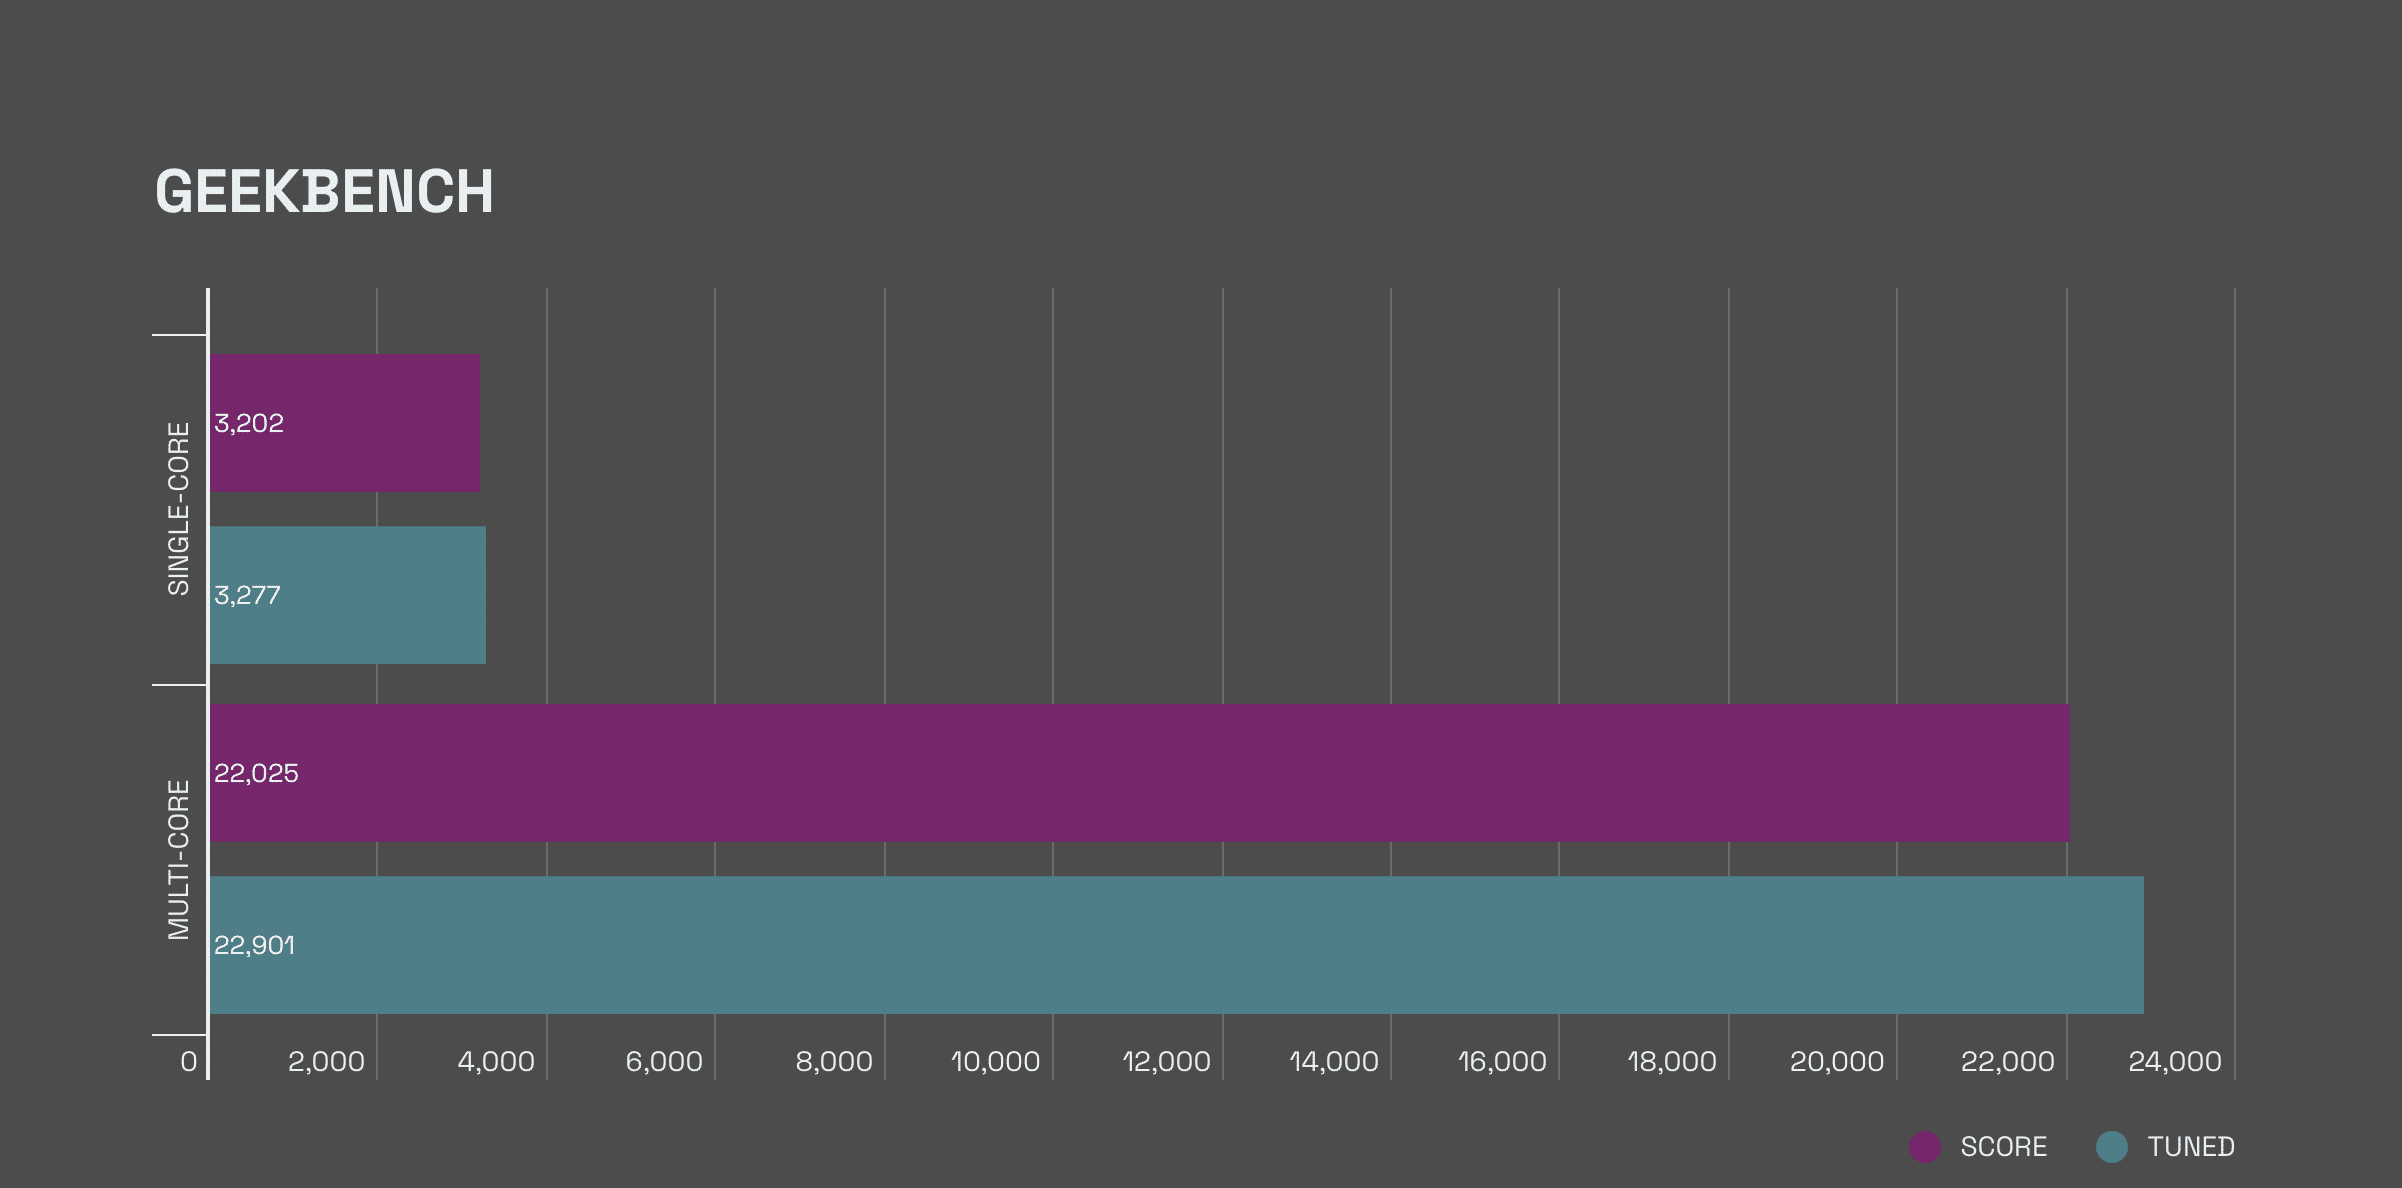Screen dimensions: 2402x1188
Task: Select the single-core tuned bar 3,277
Action: tap(348, 595)
